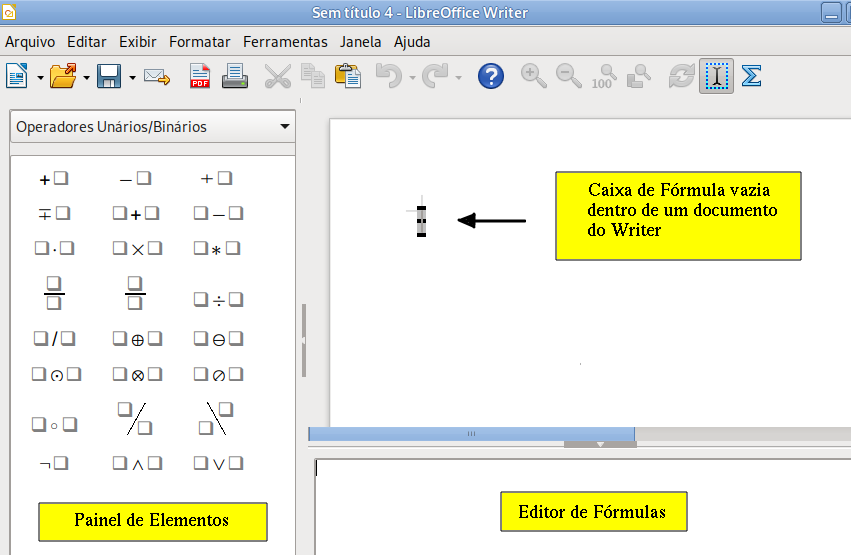
Task: Insert the wide backslash element
Action: [216, 418]
